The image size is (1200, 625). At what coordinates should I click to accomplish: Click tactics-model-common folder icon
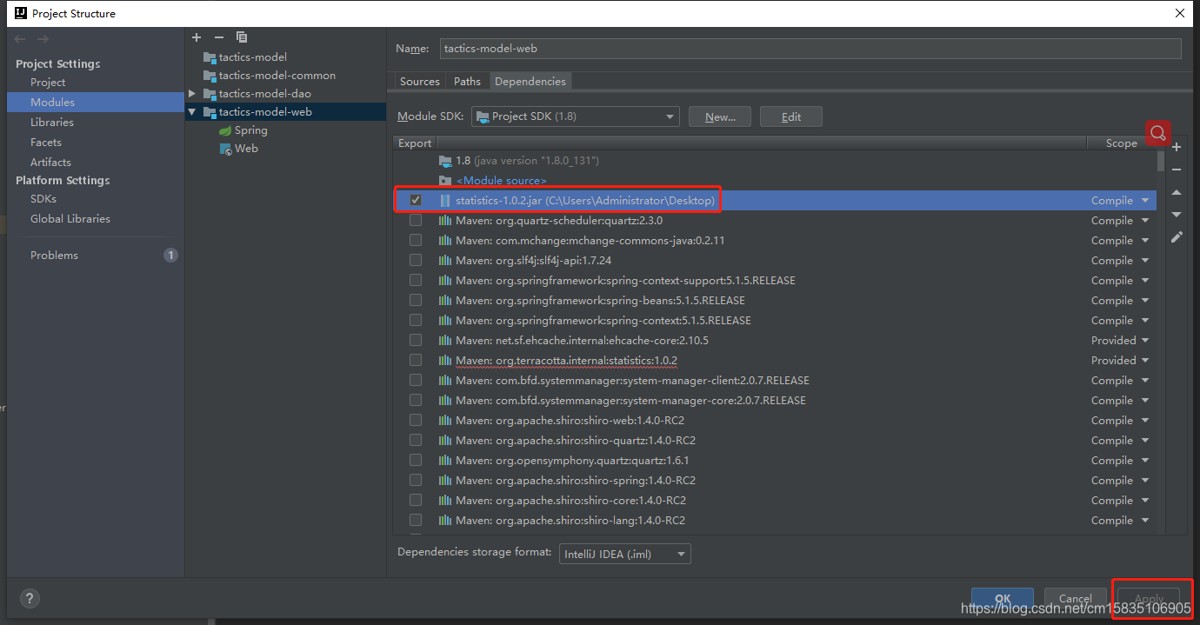coord(210,75)
